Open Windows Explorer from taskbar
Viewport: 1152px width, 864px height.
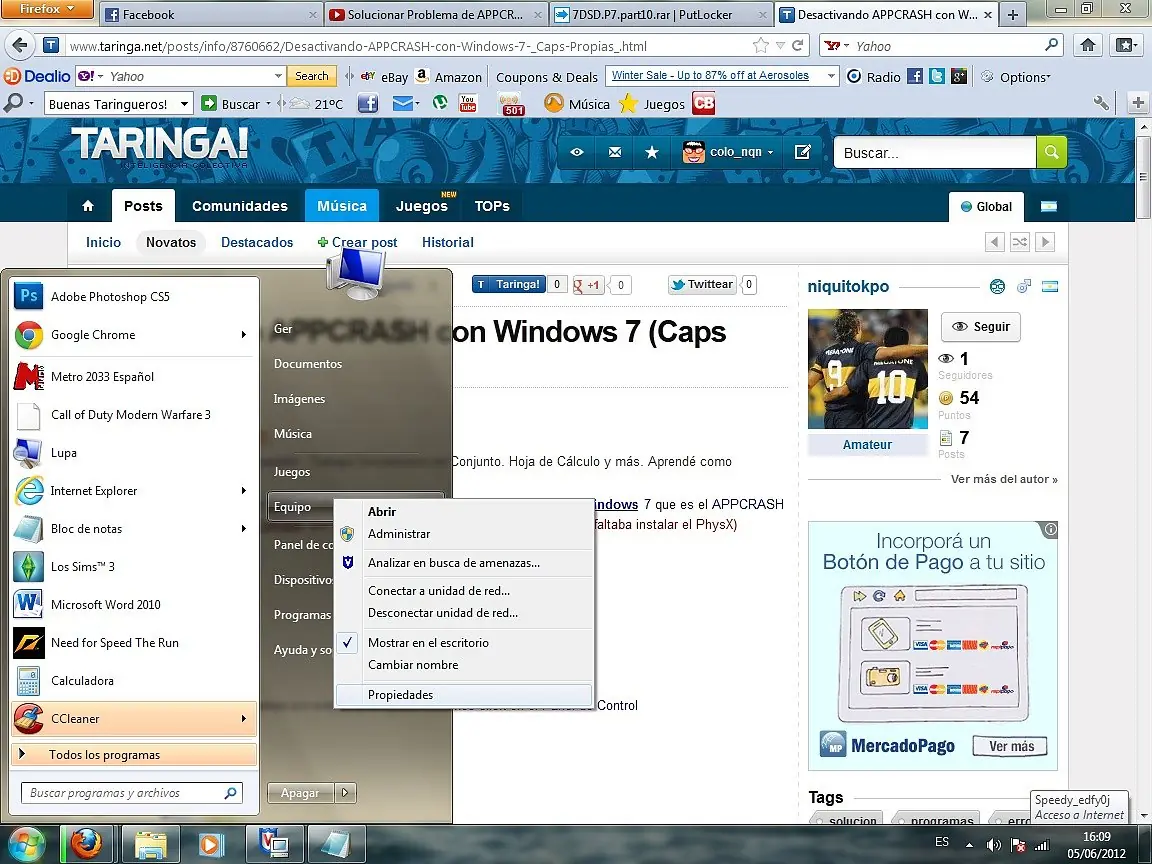(150, 844)
